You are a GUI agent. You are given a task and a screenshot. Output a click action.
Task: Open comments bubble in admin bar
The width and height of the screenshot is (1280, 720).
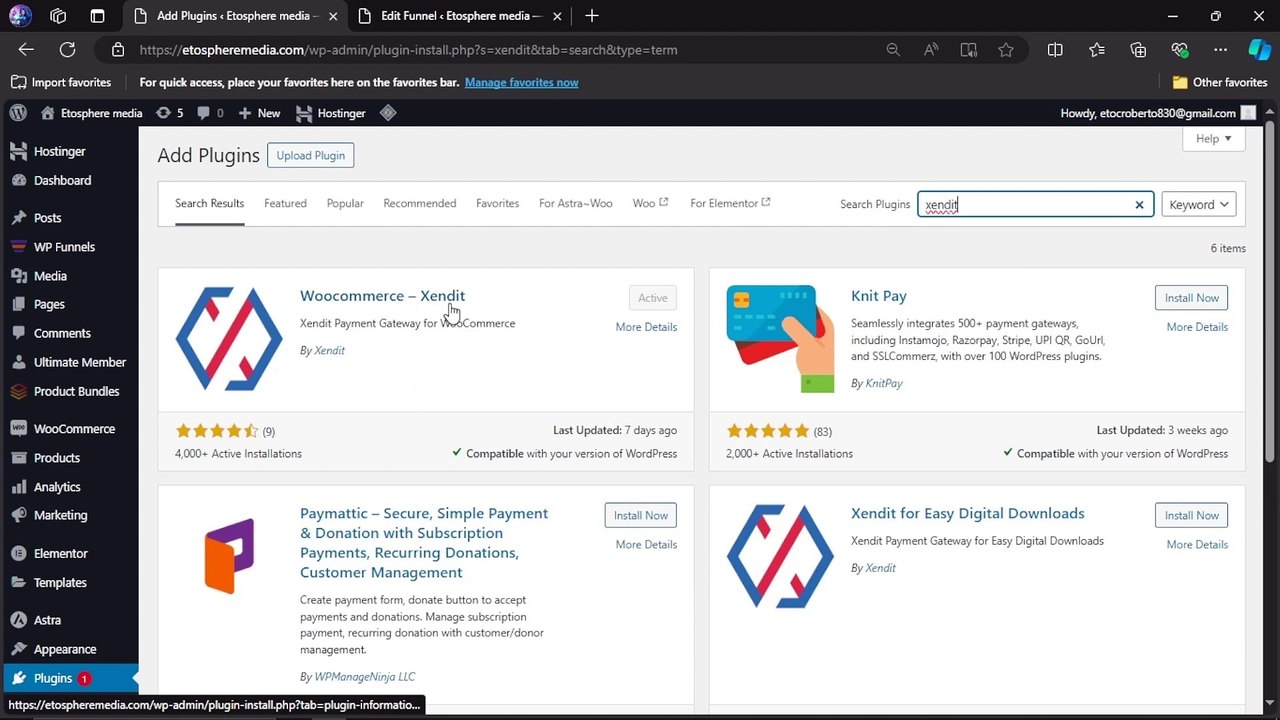210,113
